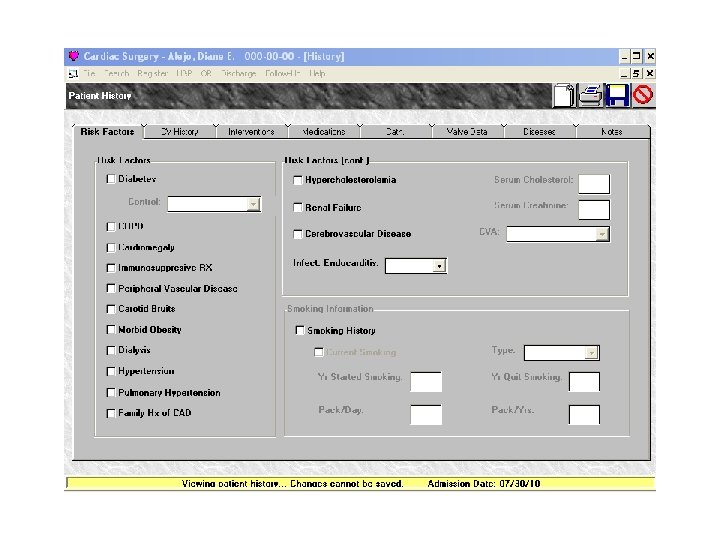This screenshot has width=720, height=540.
Task: Select Morbid Obesity checkbox
Action: pyautogui.click(x=111, y=330)
